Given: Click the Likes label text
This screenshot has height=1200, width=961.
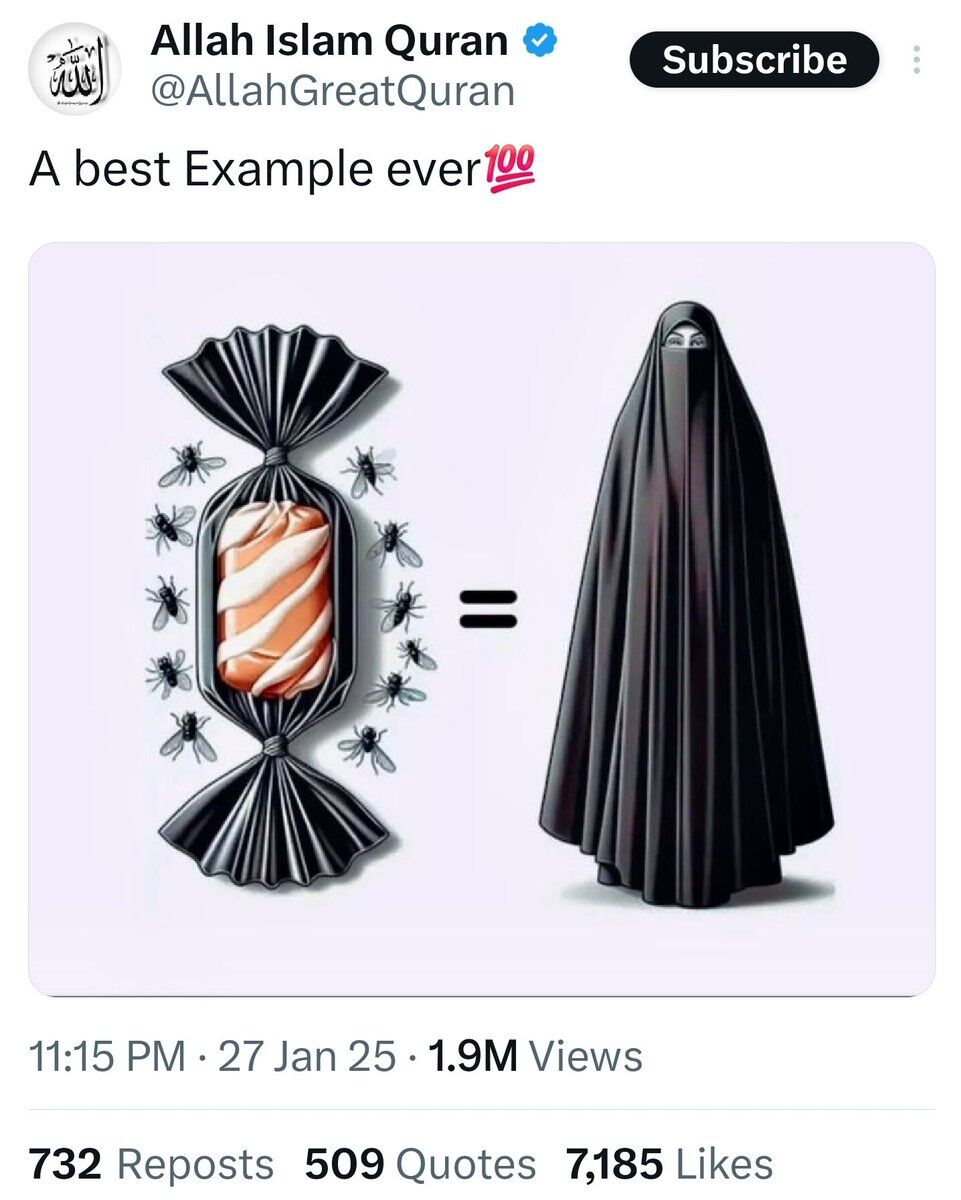Looking at the screenshot, I should 725,1165.
